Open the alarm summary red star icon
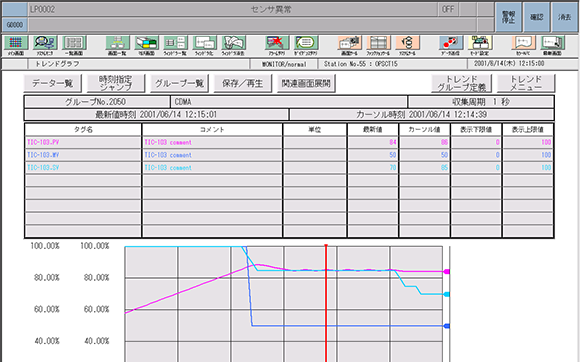580x362 pixels. point(277,43)
